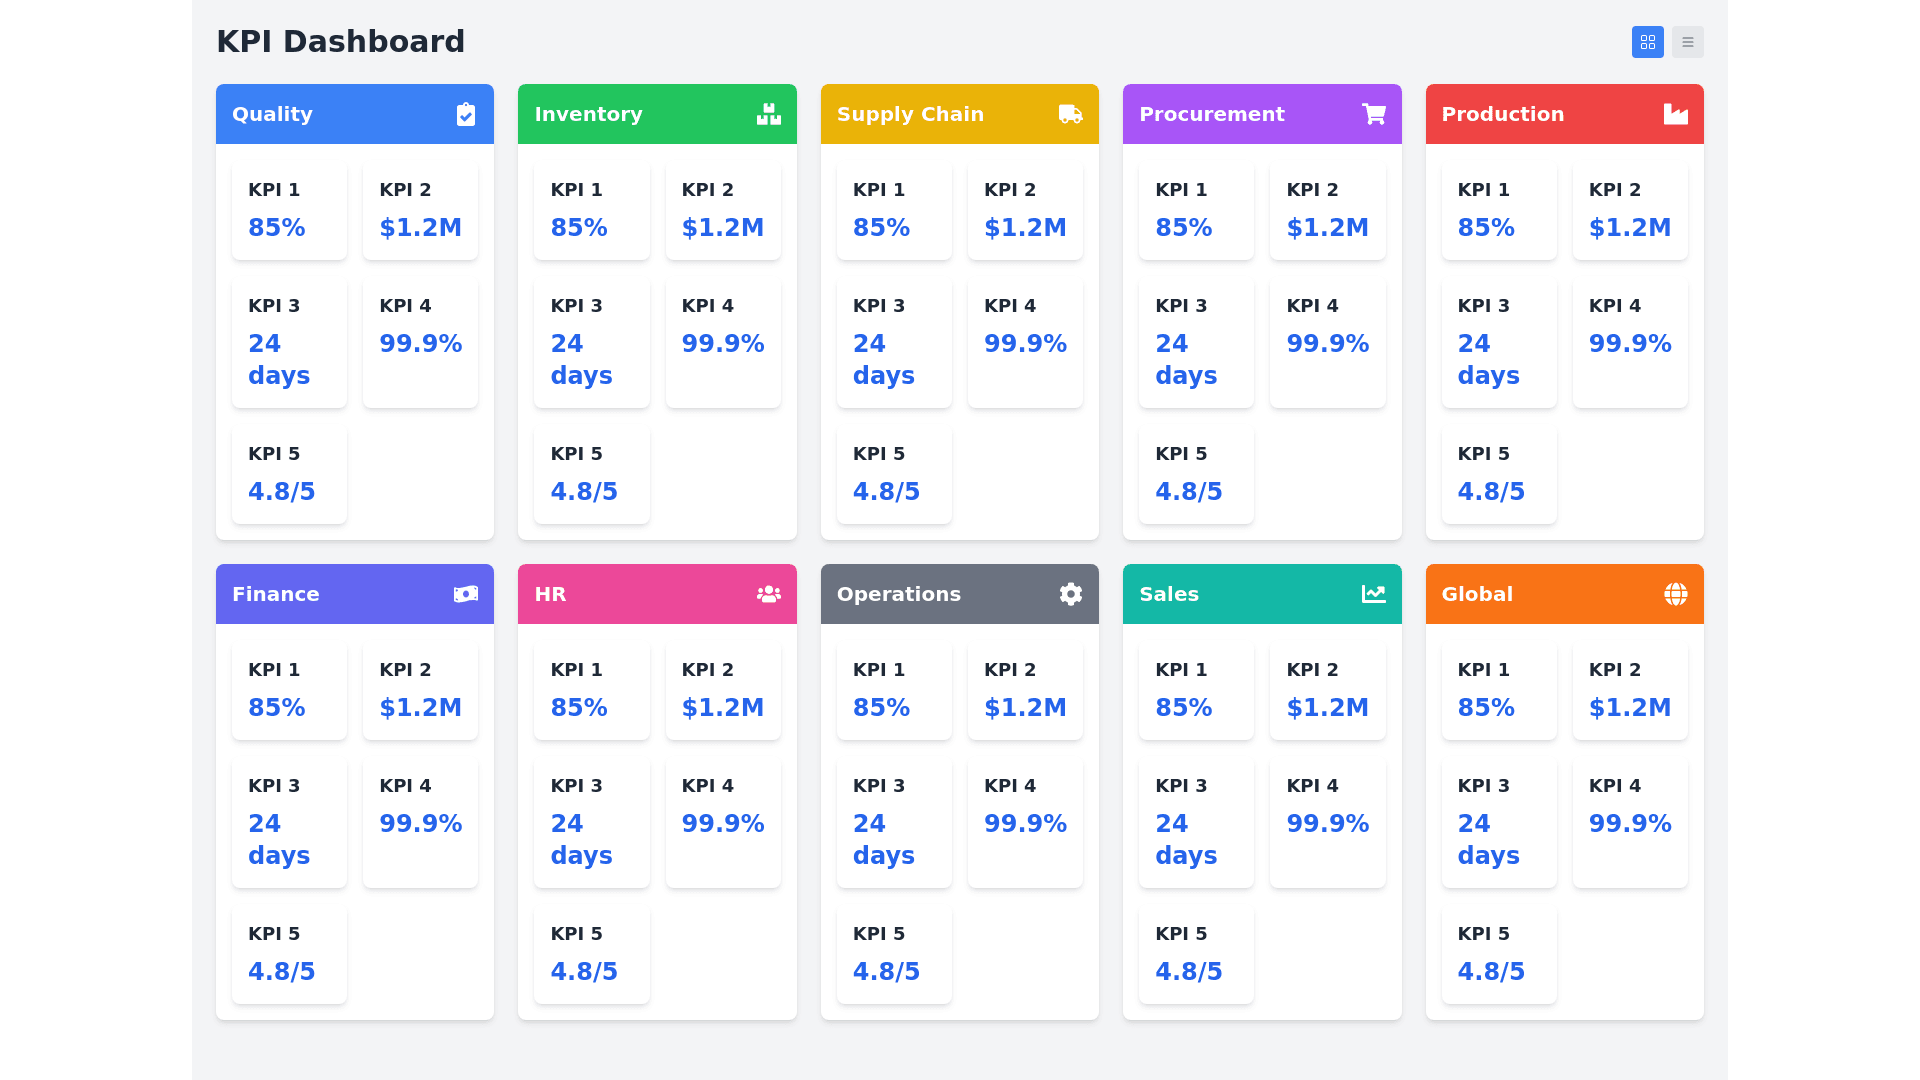Click the Supply Chain truck icon
Screen dimensions: 1920x1080
(1070, 114)
